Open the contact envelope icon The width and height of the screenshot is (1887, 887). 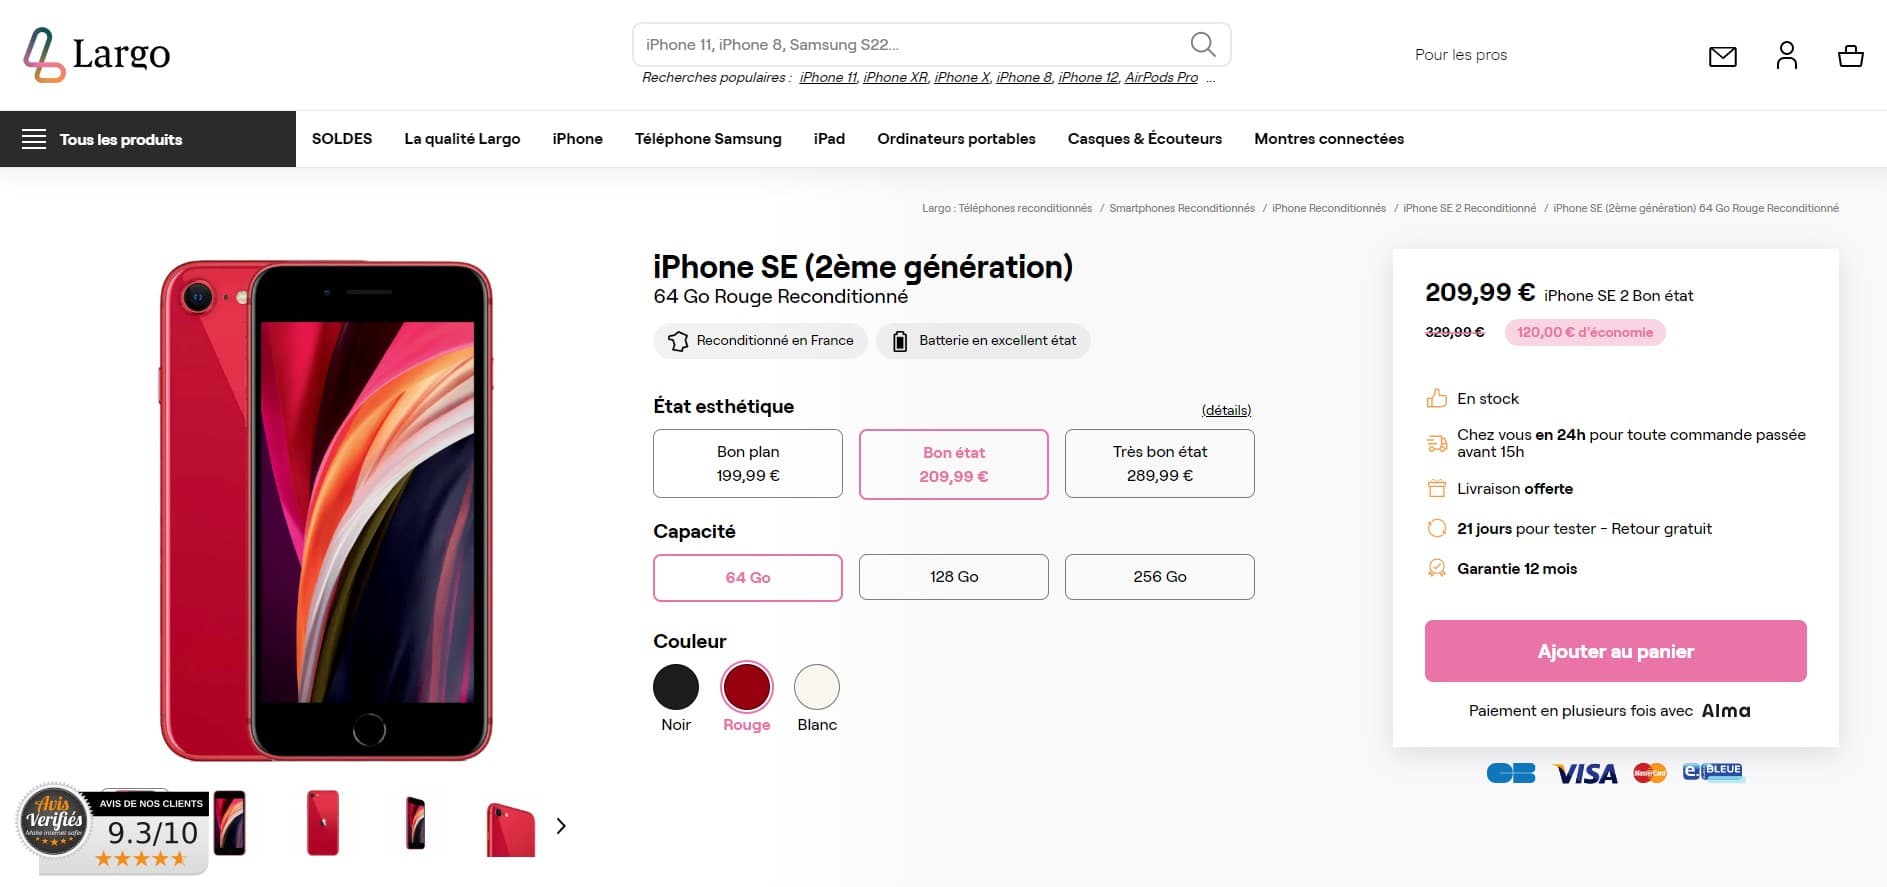coord(1722,57)
